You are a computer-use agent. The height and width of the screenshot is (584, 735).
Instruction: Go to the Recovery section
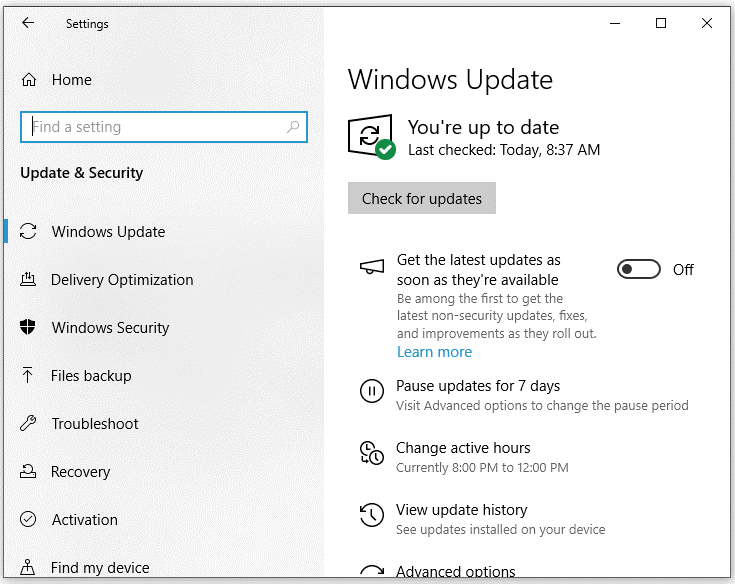tap(81, 472)
